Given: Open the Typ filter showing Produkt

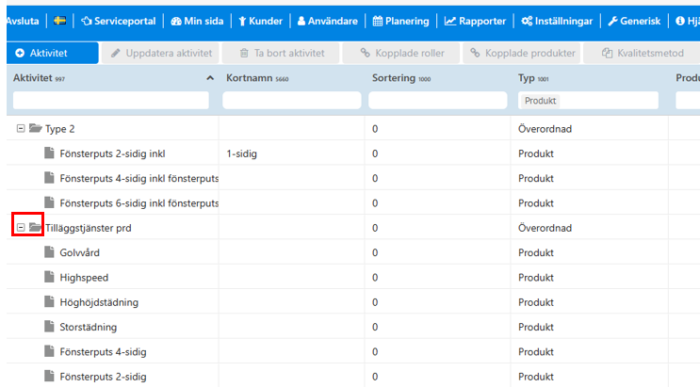Looking at the screenshot, I should click(588, 100).
